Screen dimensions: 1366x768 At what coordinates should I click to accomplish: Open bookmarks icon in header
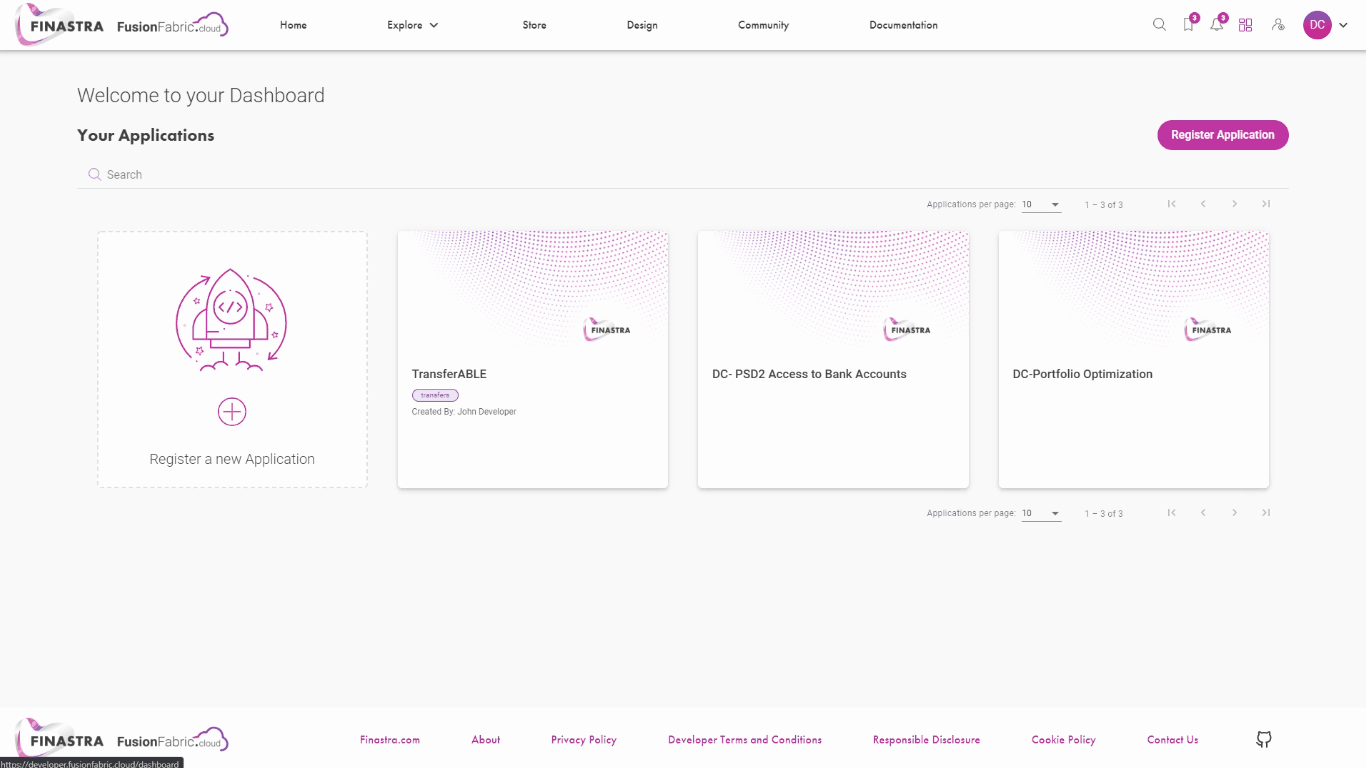1188,25
